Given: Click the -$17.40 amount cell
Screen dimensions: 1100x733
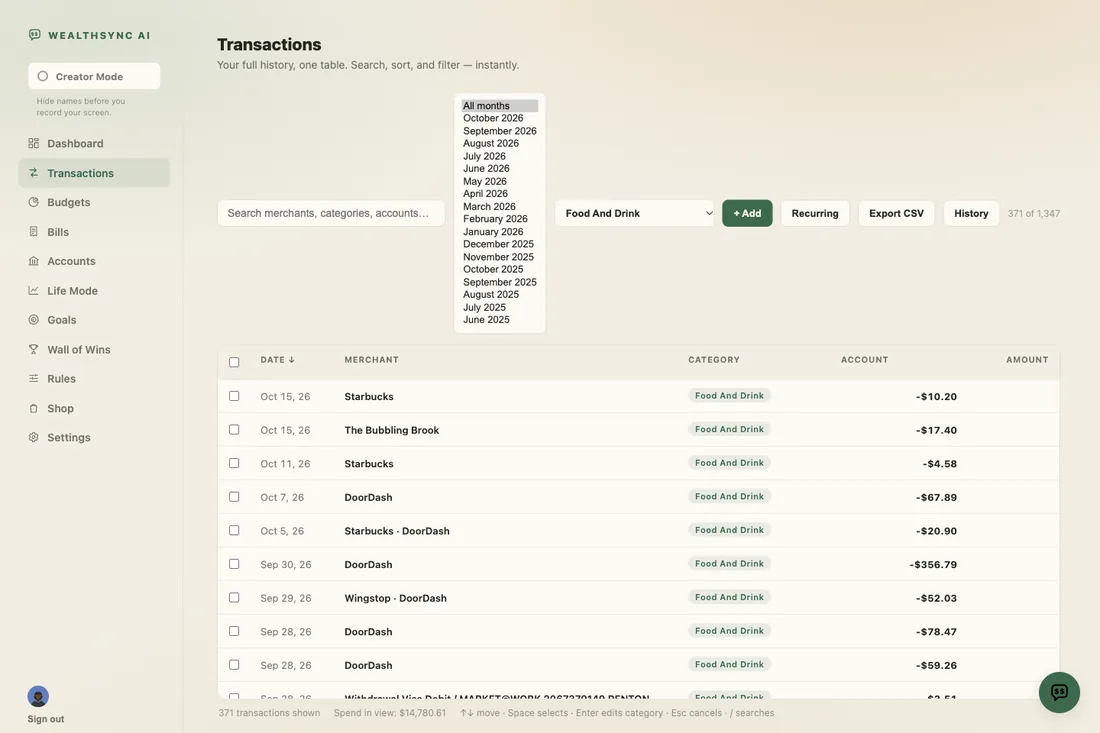Looking at the screenshot, I should [936, 430].
